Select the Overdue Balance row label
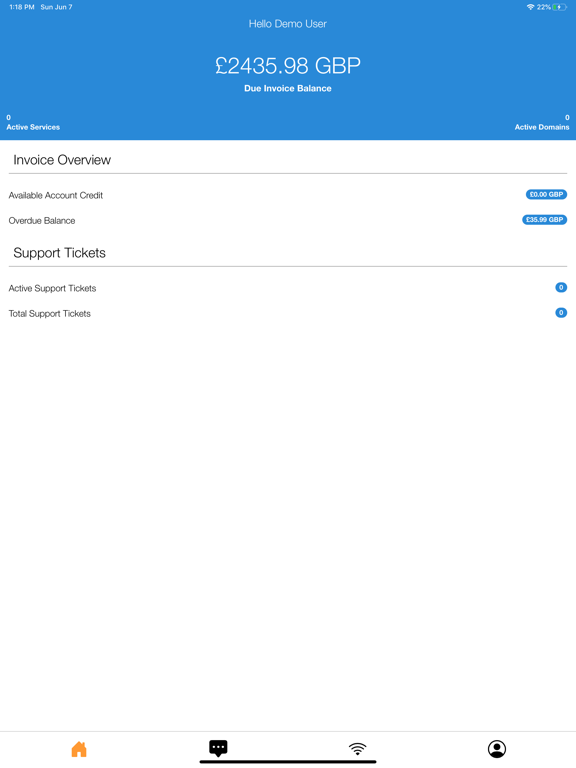 point(42,221)
